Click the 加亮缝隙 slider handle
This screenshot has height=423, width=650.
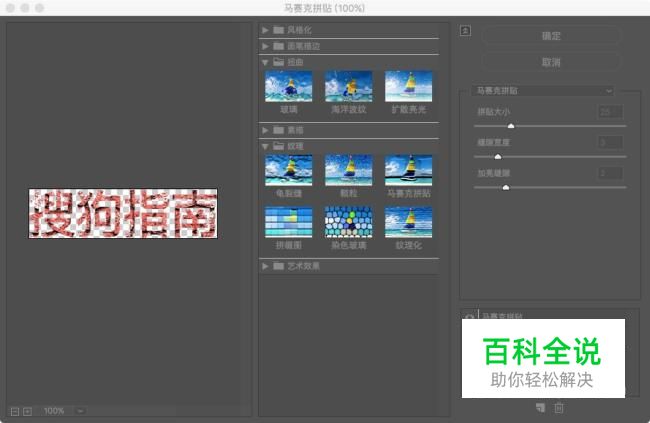tap(506, 187)
